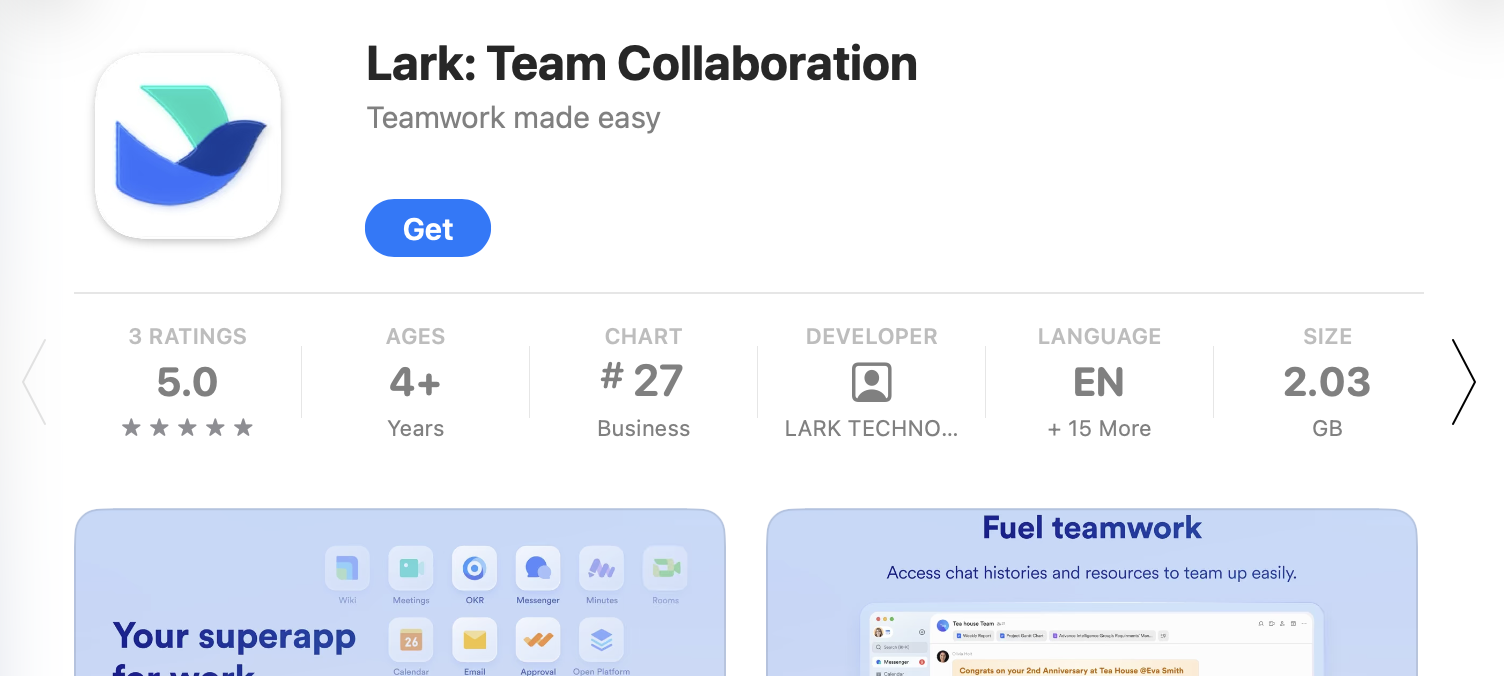
Task: Click the Fuel teamwork heading
Action: pos(1092,527)
